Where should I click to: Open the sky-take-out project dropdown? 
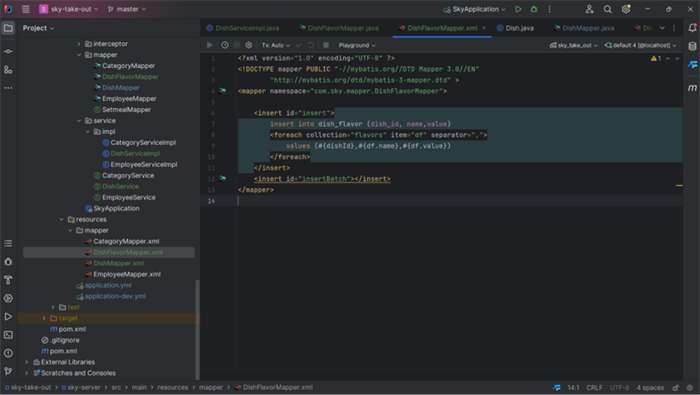pos(69,9)
